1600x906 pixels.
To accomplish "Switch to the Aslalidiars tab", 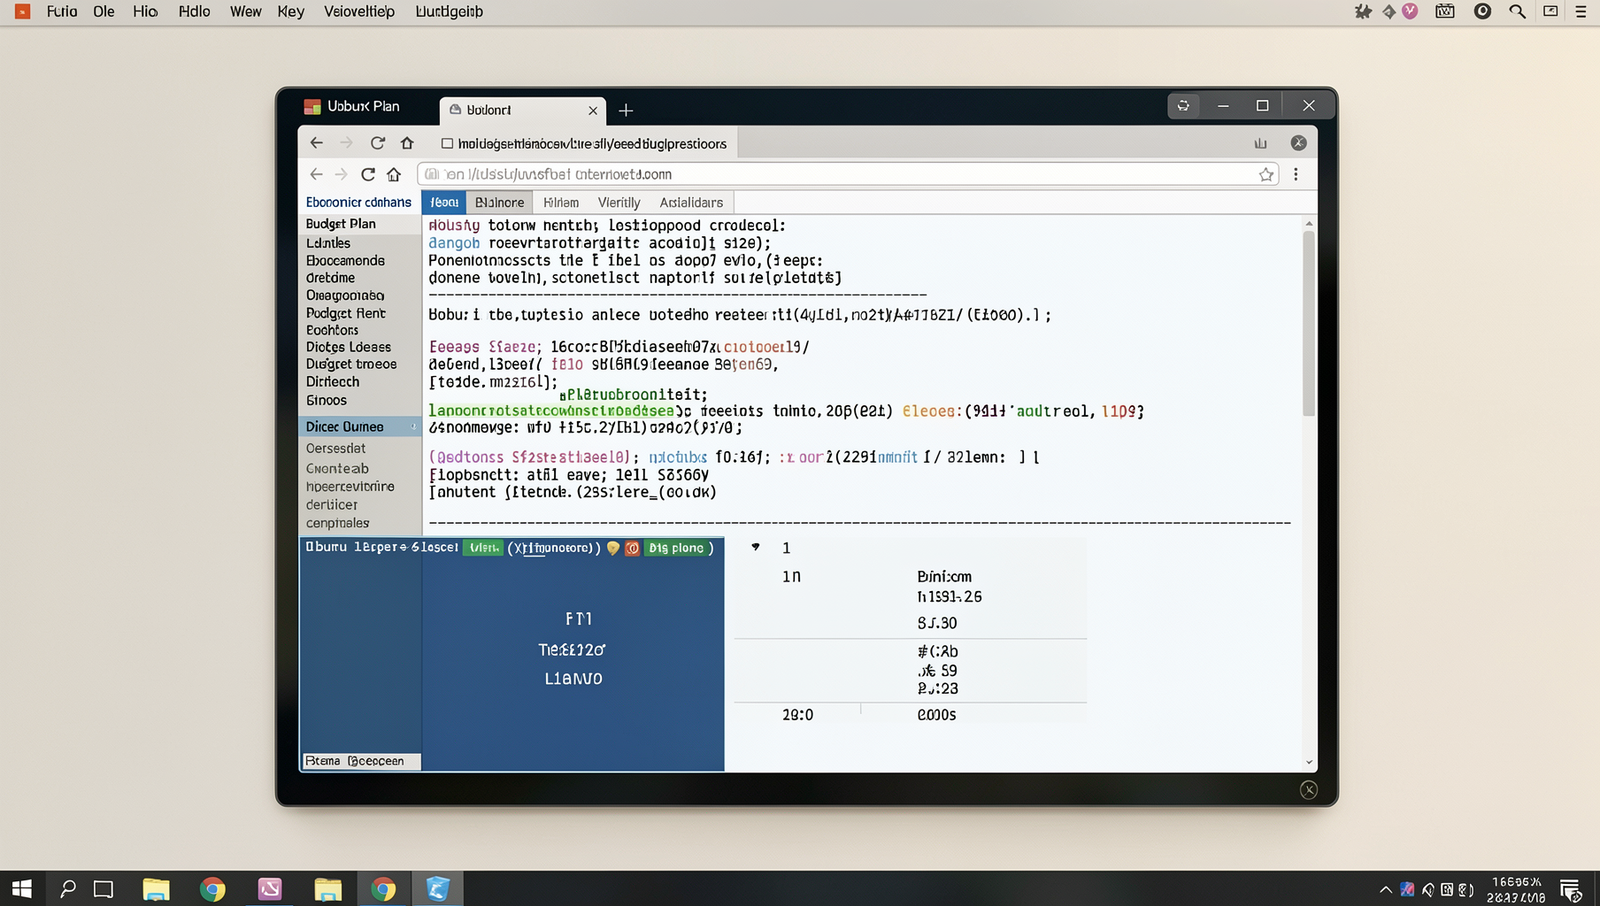I will click(x=691, y=202).
